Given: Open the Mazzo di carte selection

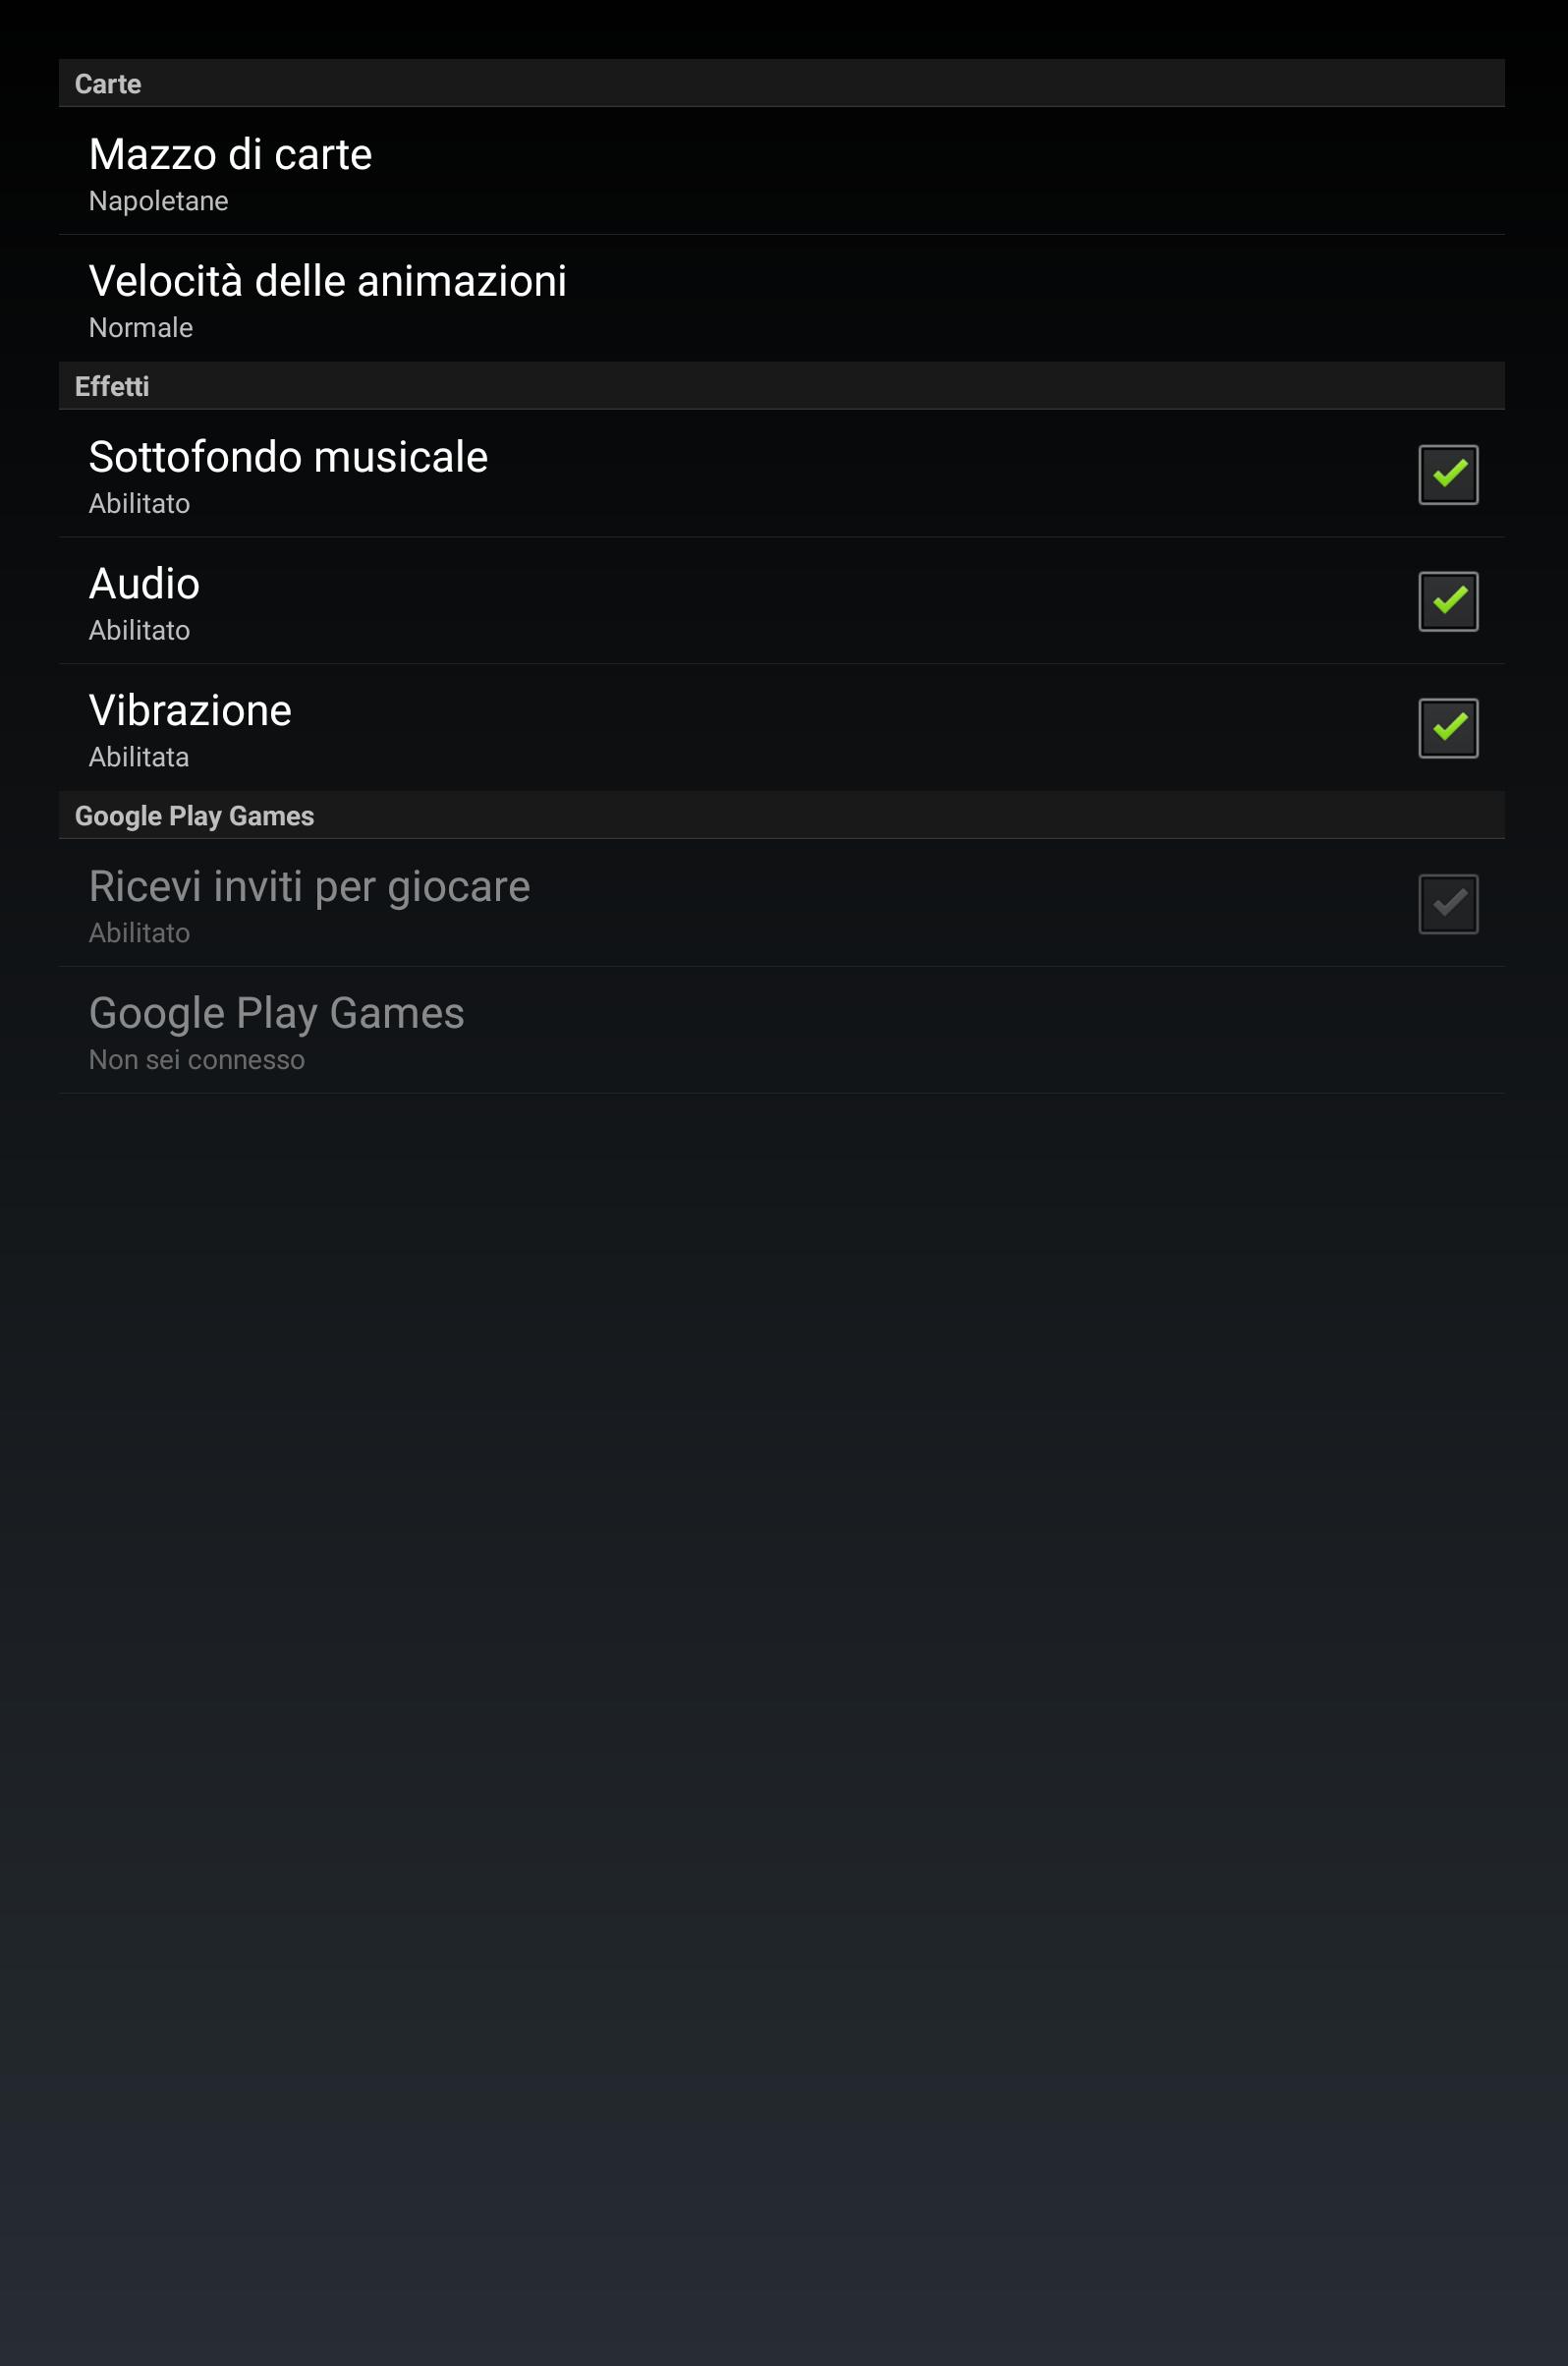Looking at the screenshot, I should pos(782,171).
